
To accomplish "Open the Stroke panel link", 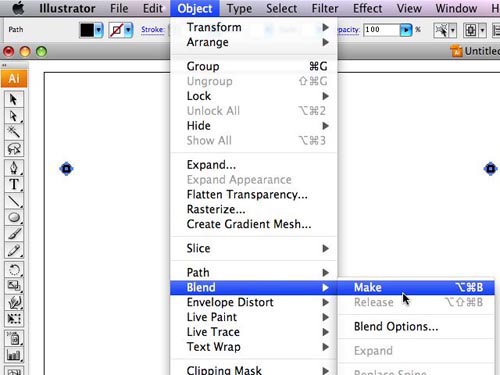I will point(152,30).
